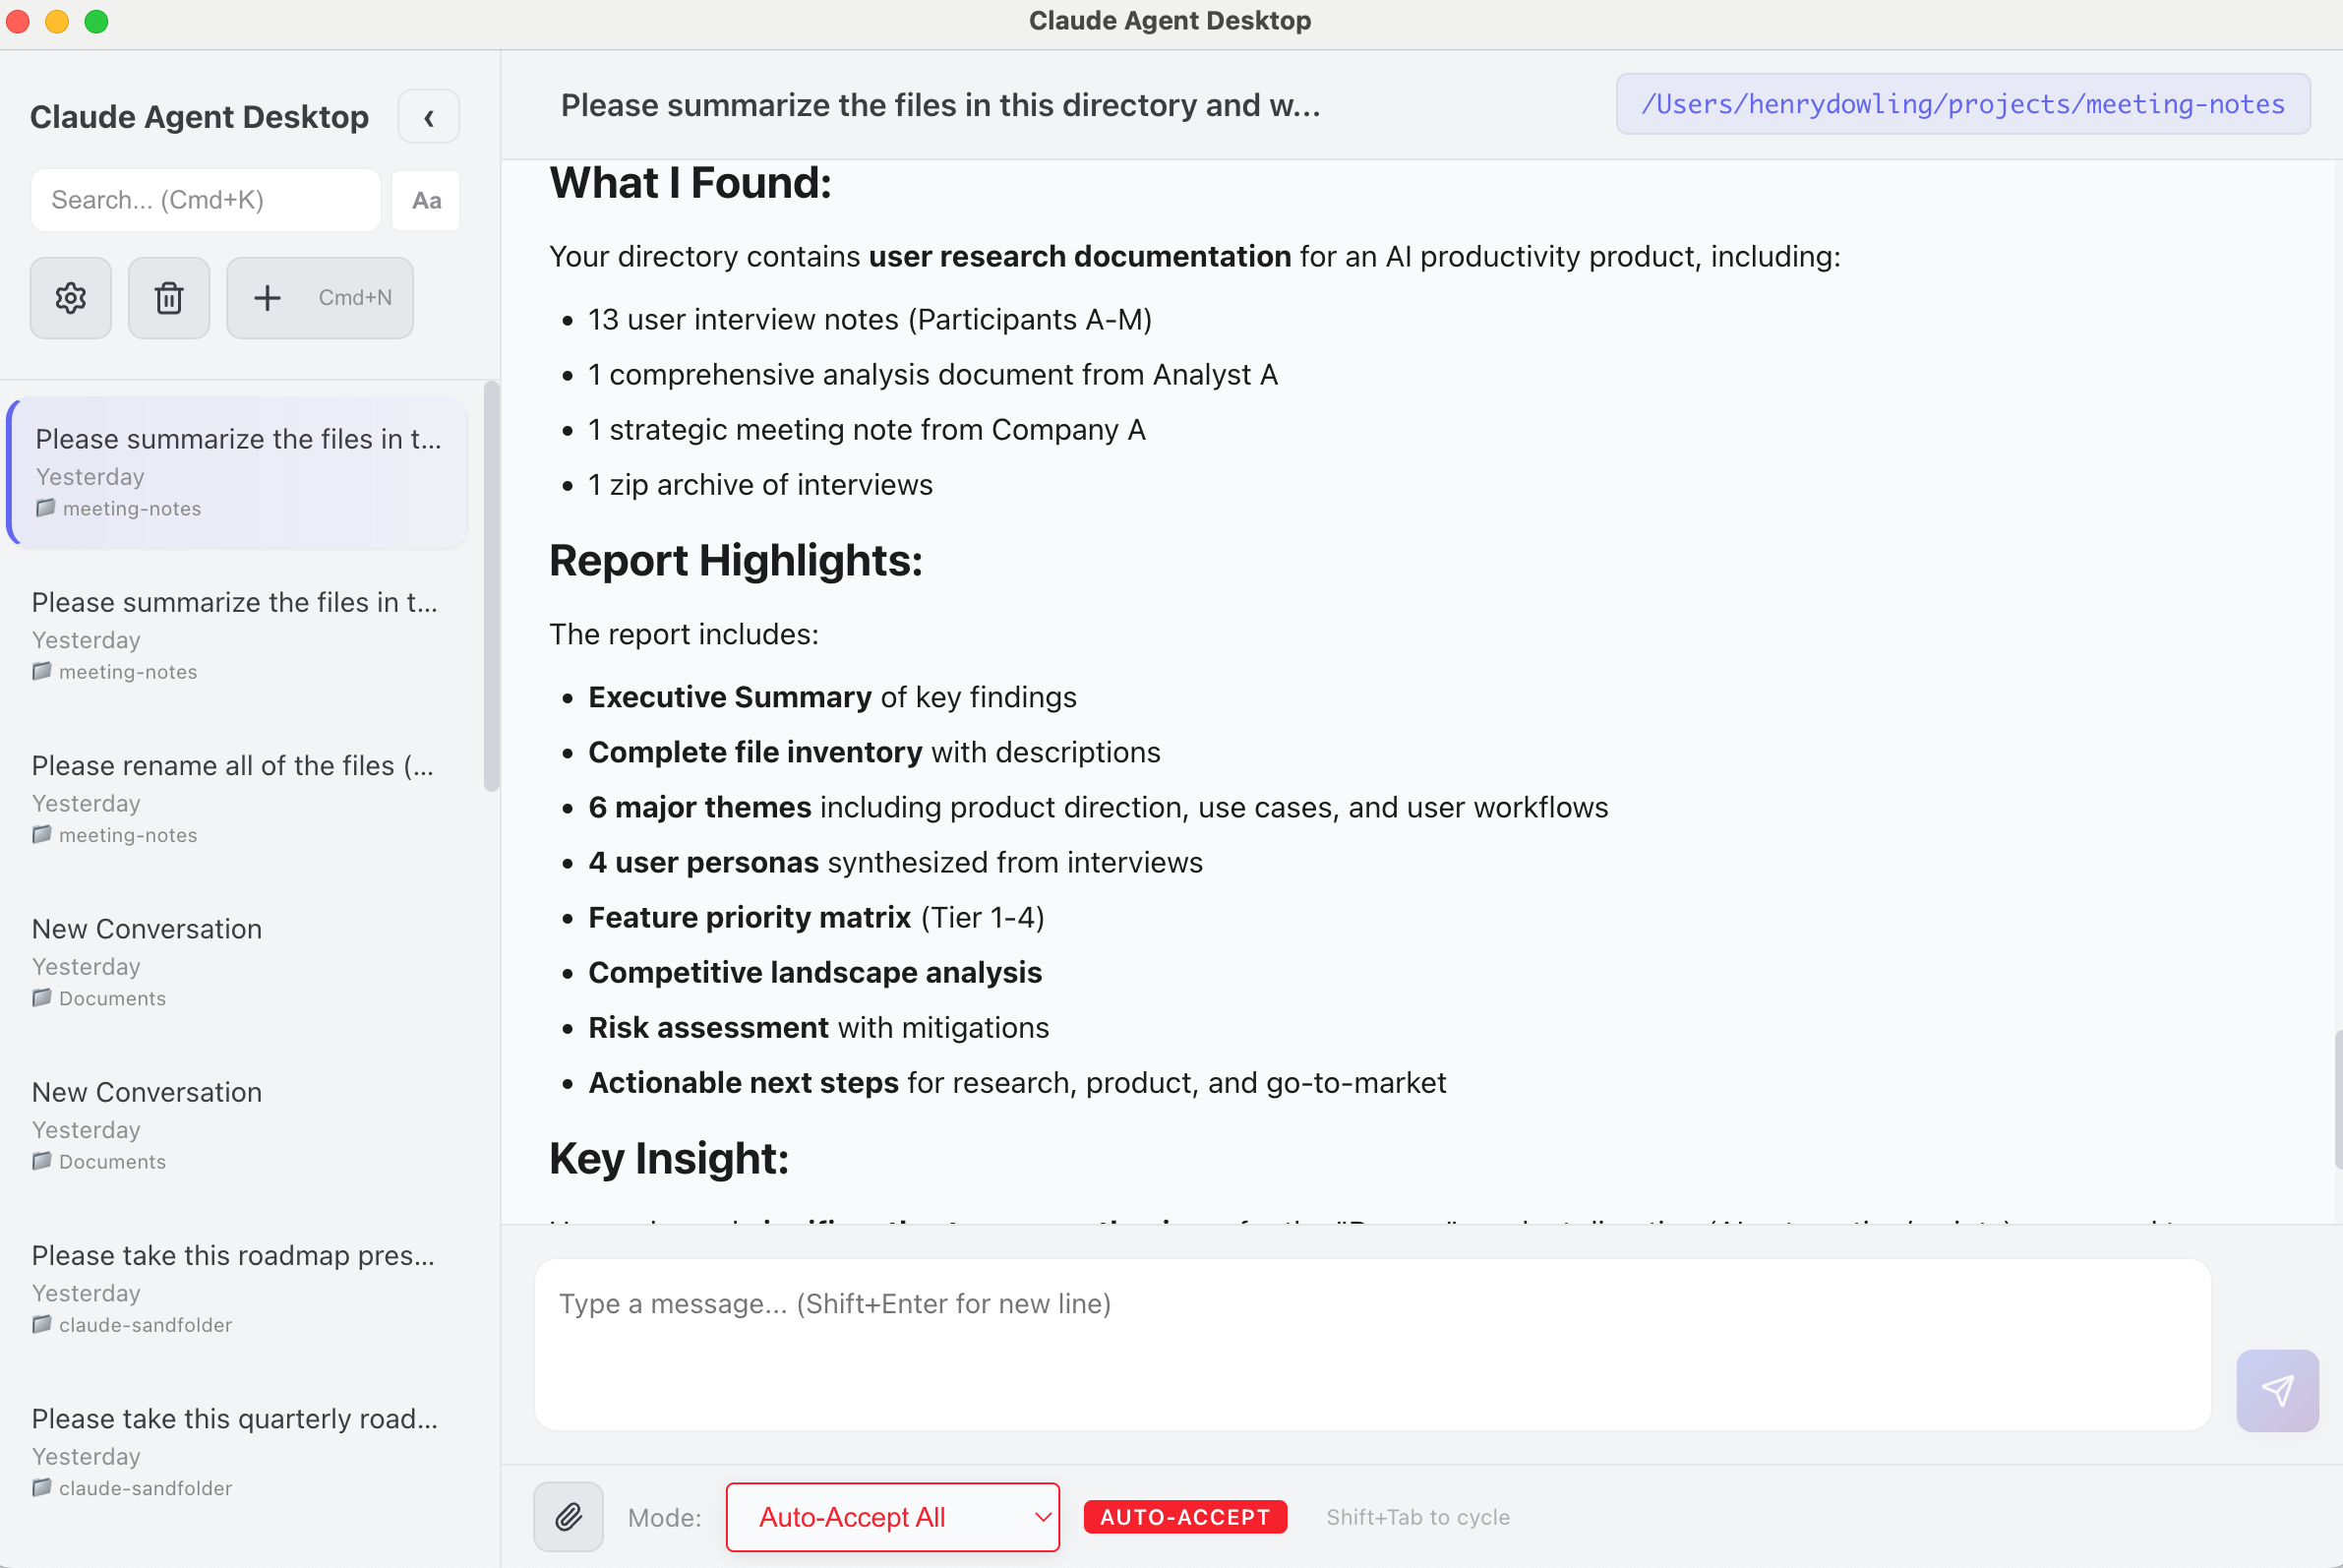Viewport: 2343px width, 1568px height.
Task: Open the settings gear in the sidebar
Action: point(70,297)
